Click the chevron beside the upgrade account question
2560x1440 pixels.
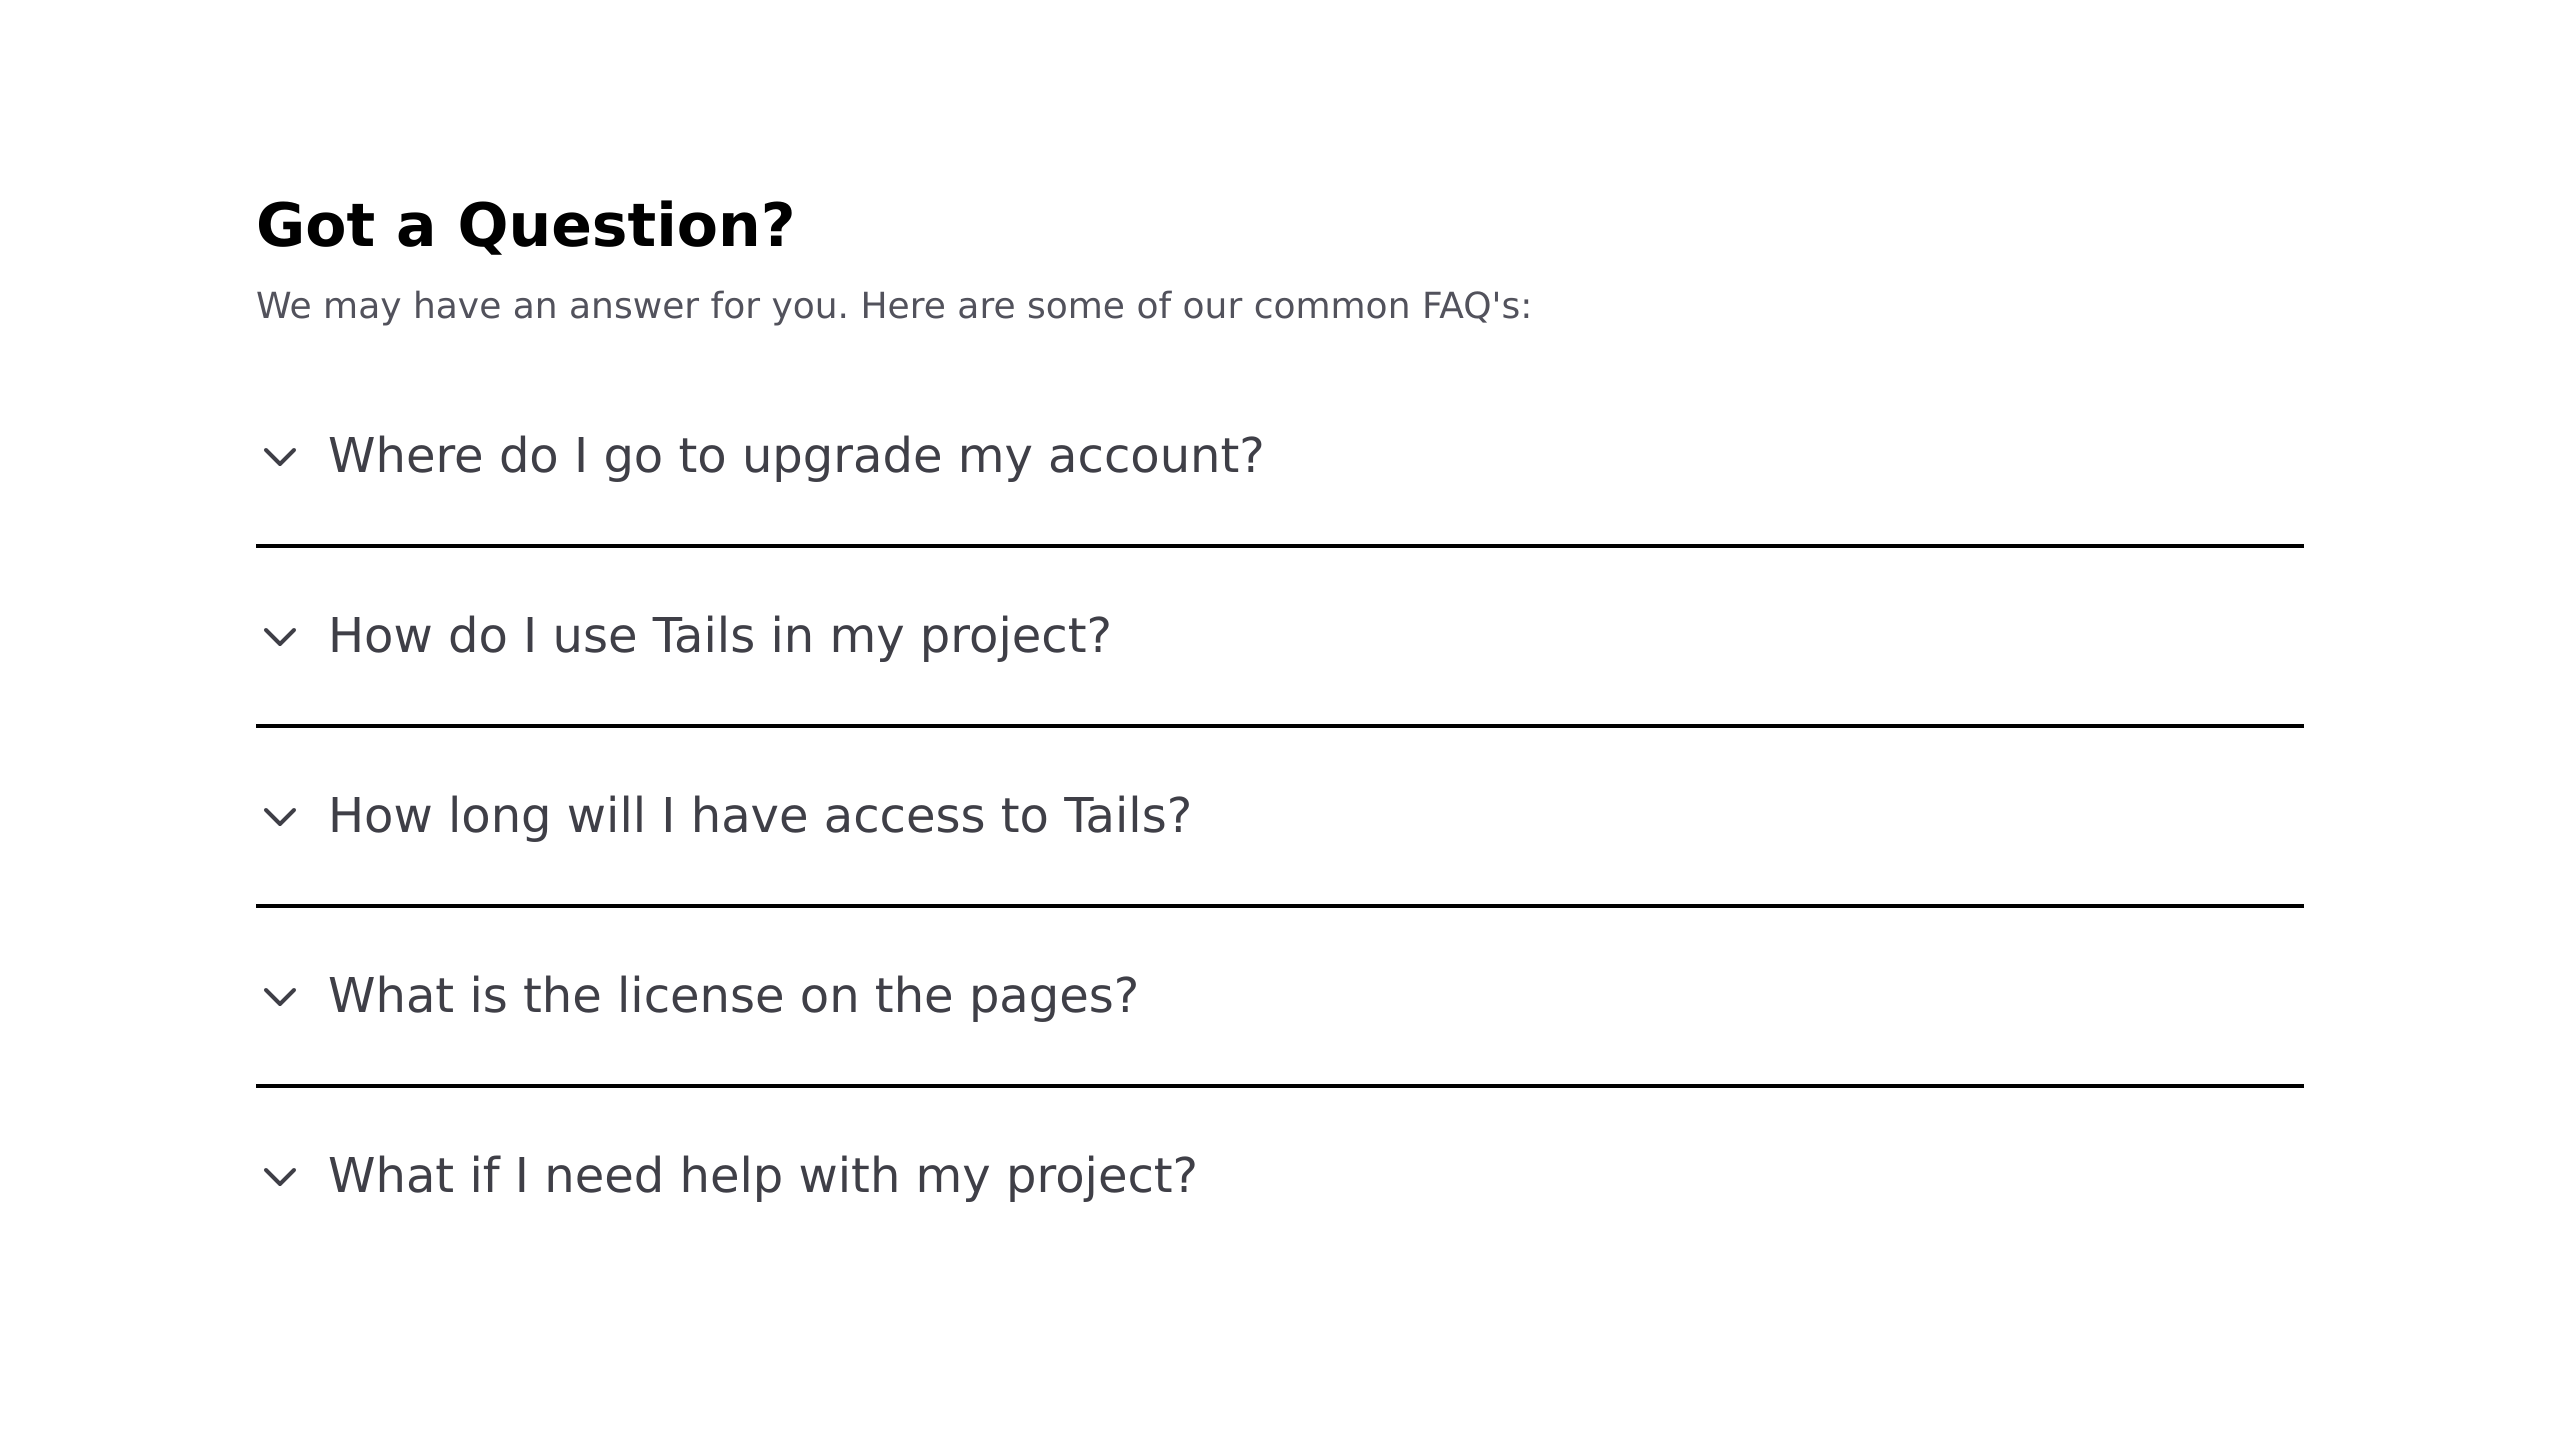(279, 457)
